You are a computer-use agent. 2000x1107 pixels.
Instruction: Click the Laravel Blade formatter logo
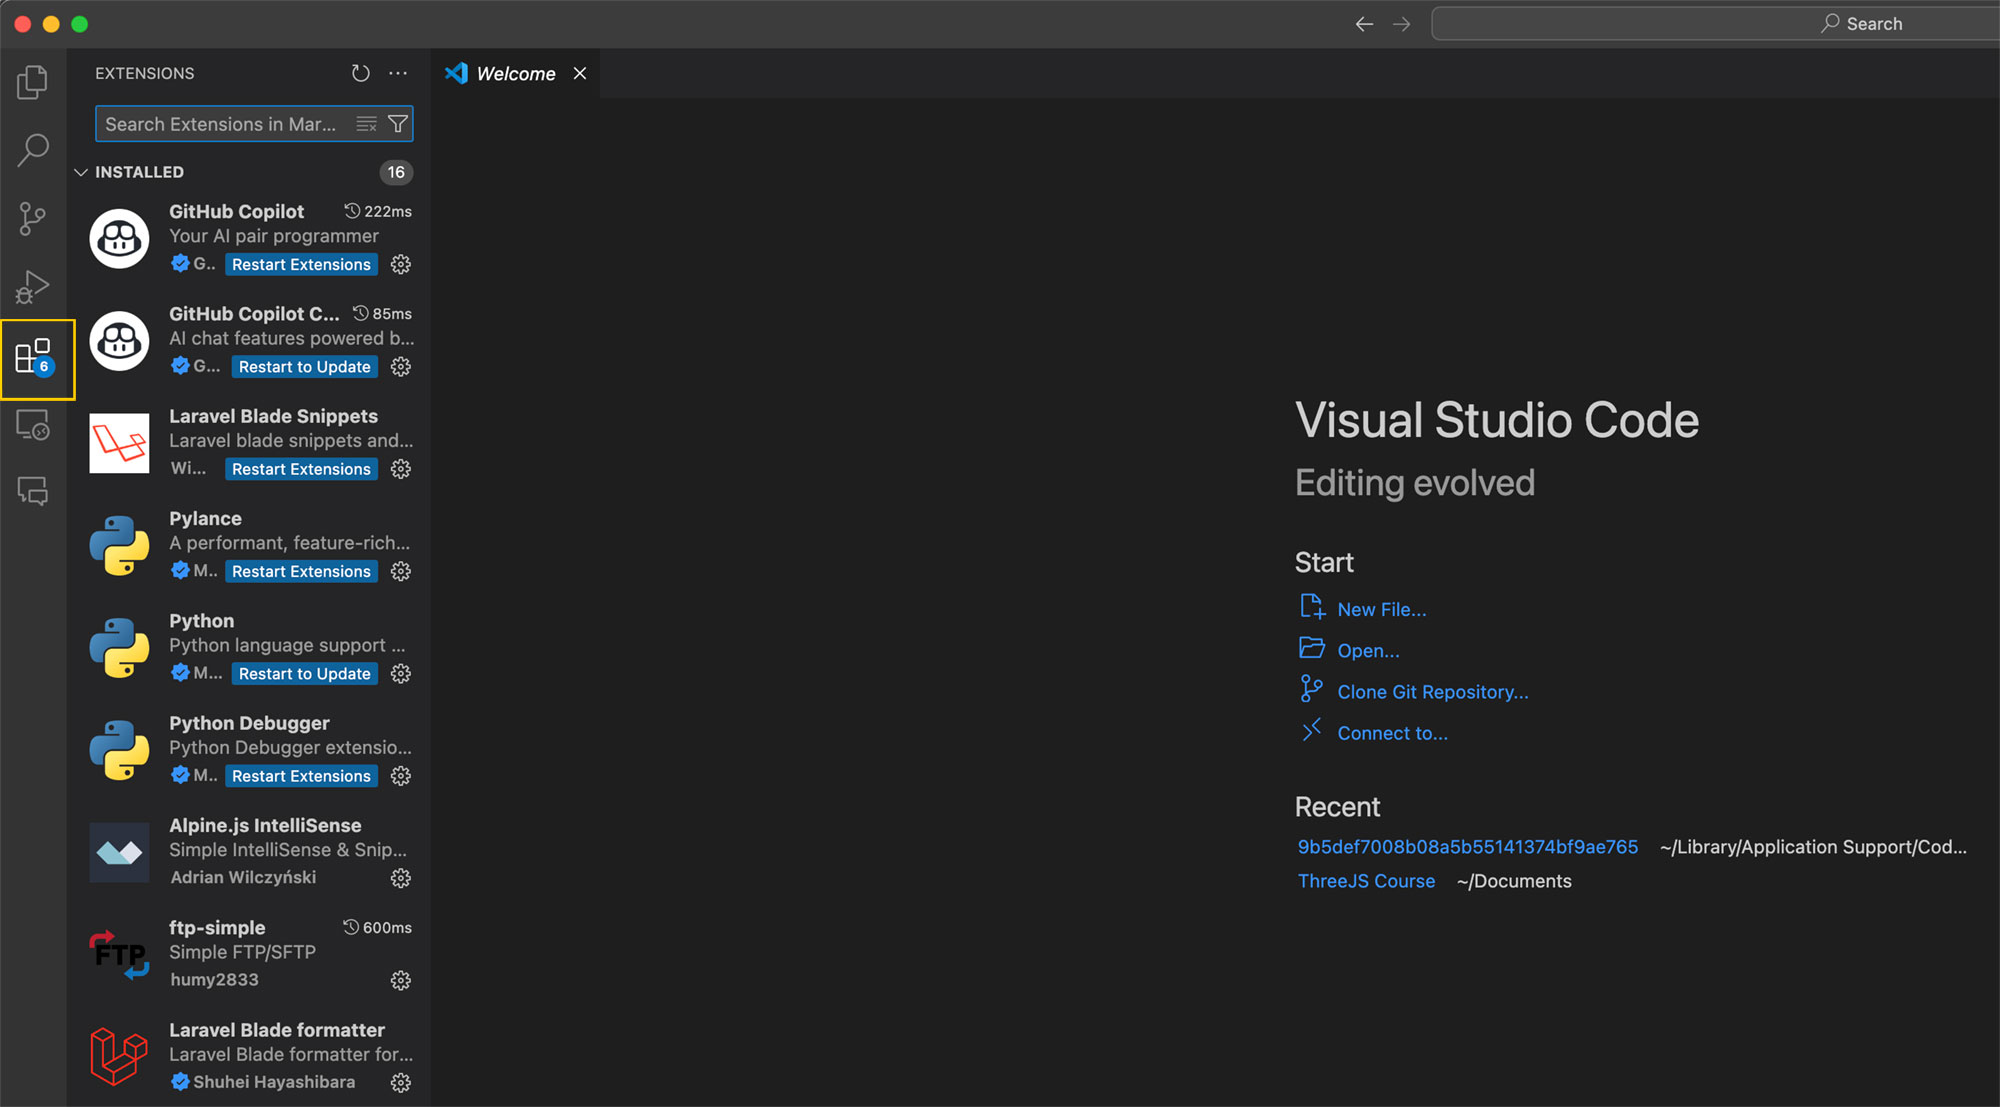click(119, 1057)
